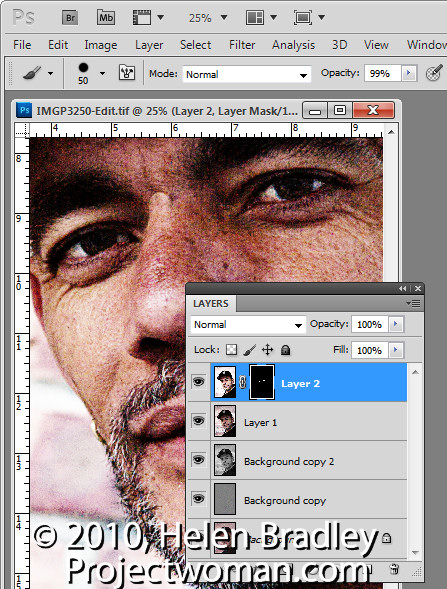Select the Layer 1 row name

coord(260,423)
